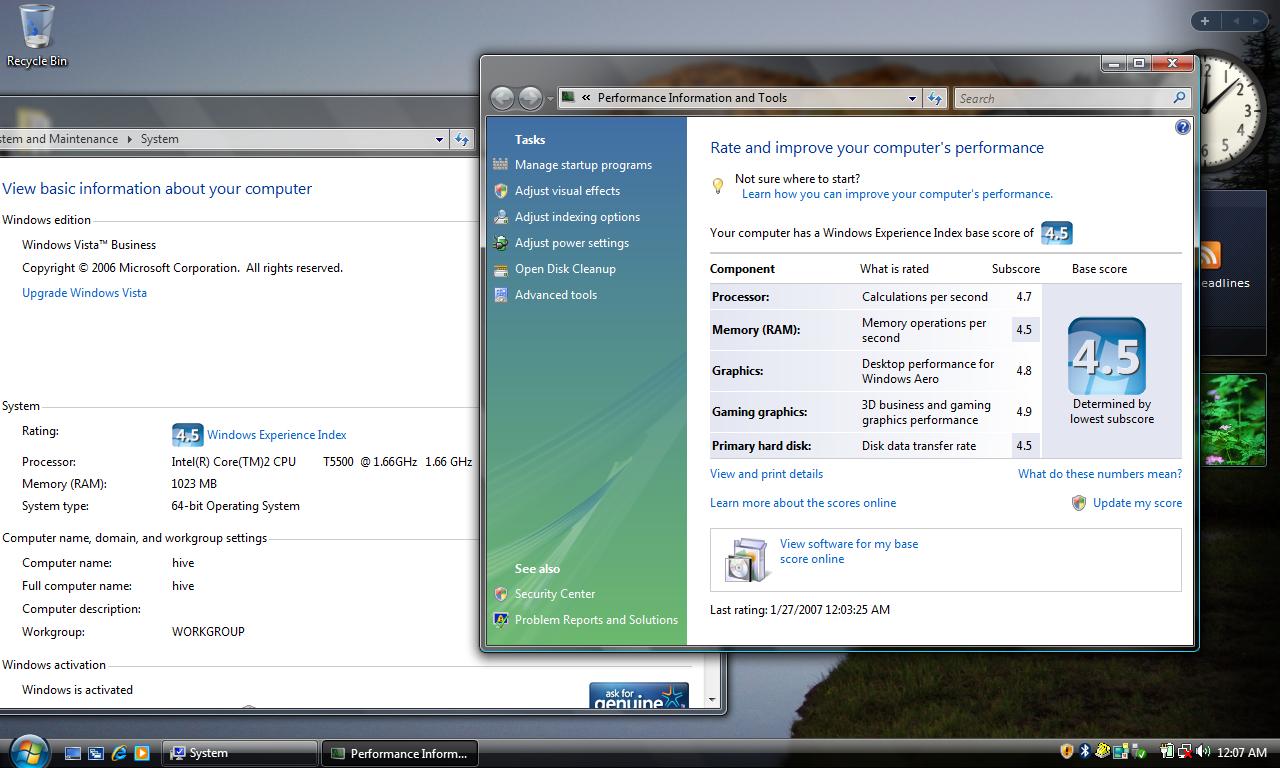Click the Security Center shield icon
Screen dimensions: 1280x768
pos(501,594)
